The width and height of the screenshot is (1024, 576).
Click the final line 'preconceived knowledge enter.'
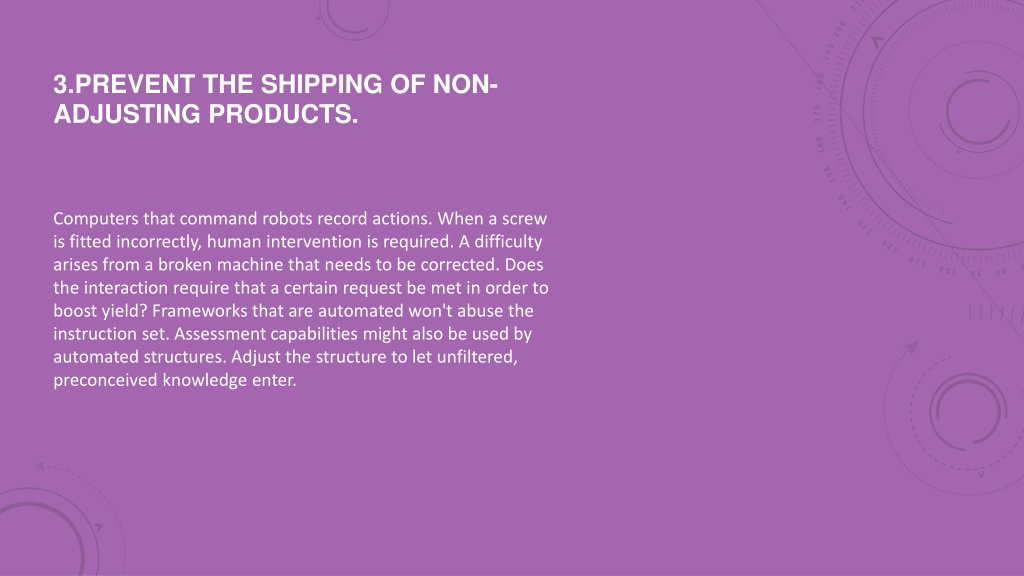[x=174, y=380]
